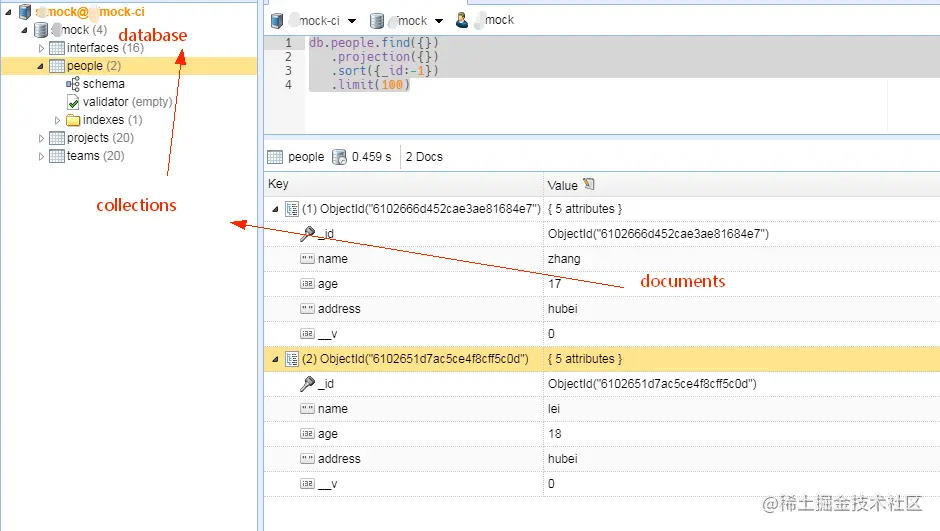
Task: Click the .sort({_id:-1}) line in editor
Action: pos(385,71)
